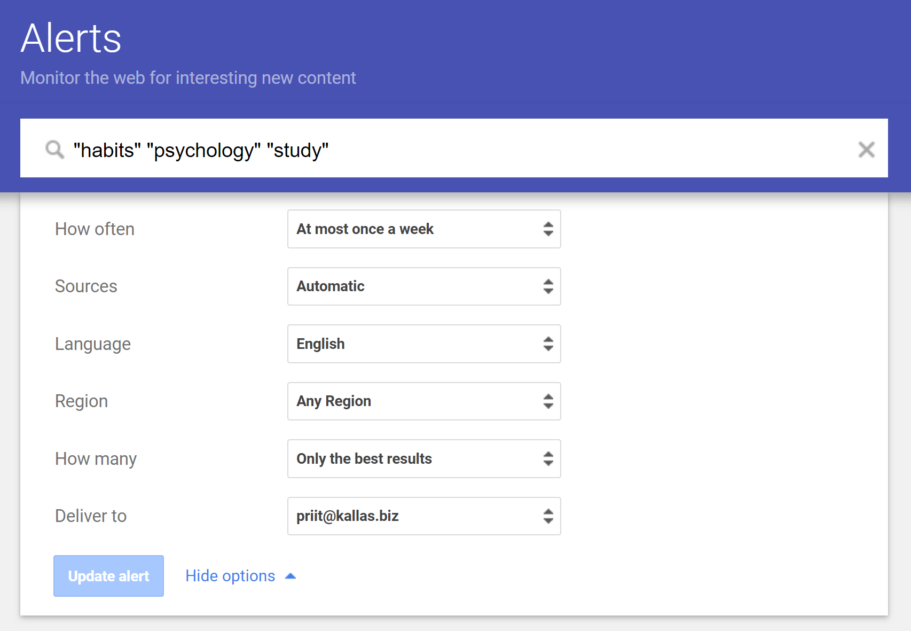Click the arrows icon on the Region selector
Viewport: 911px width, 631px height.
548,401
